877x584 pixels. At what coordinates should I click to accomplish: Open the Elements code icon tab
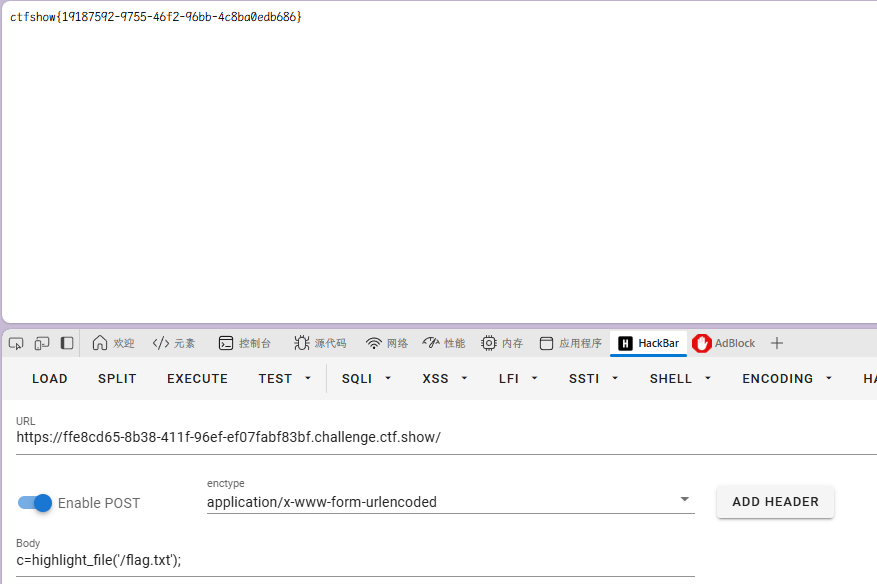pos(161,343)
